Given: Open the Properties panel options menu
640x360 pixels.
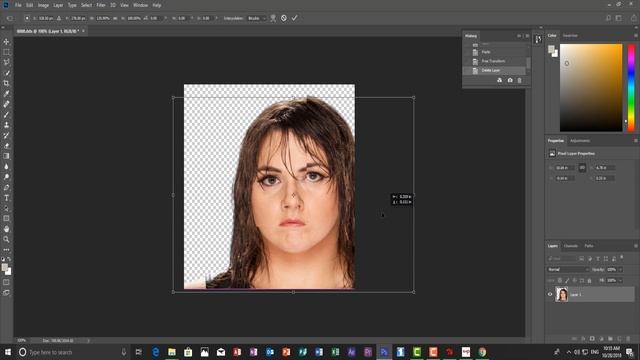Looking at the screenshot, I should (x=636, y=141).
